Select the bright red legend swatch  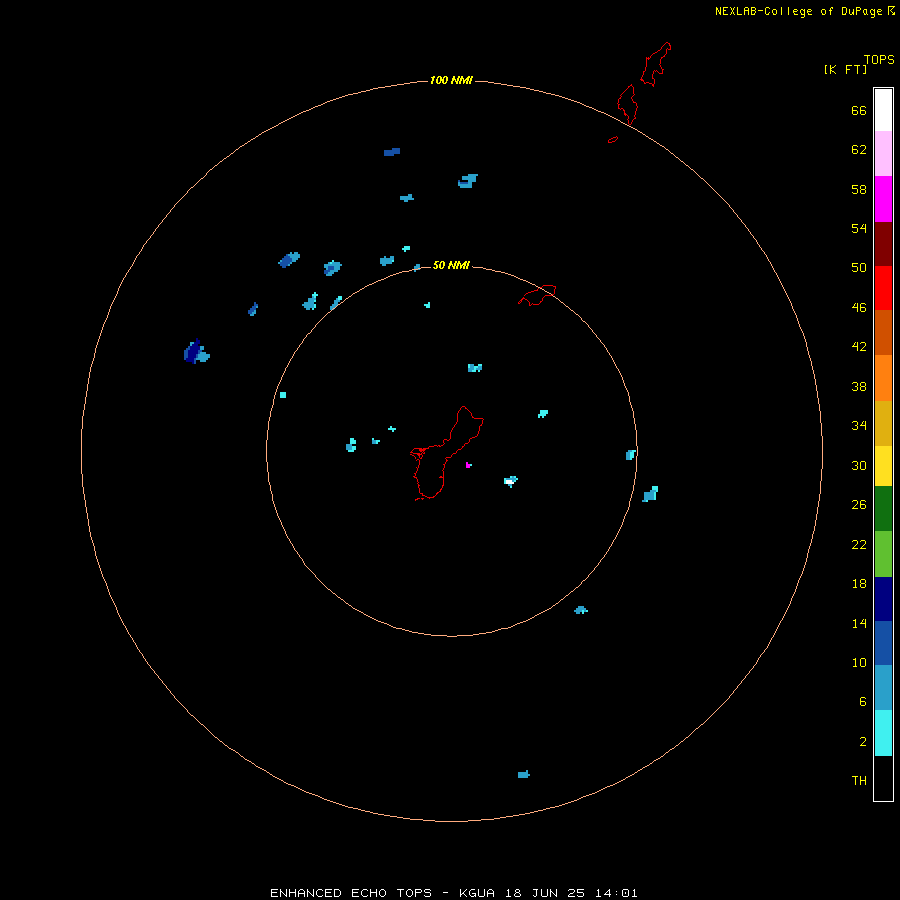pyautogui.click(x=883, y=288)
